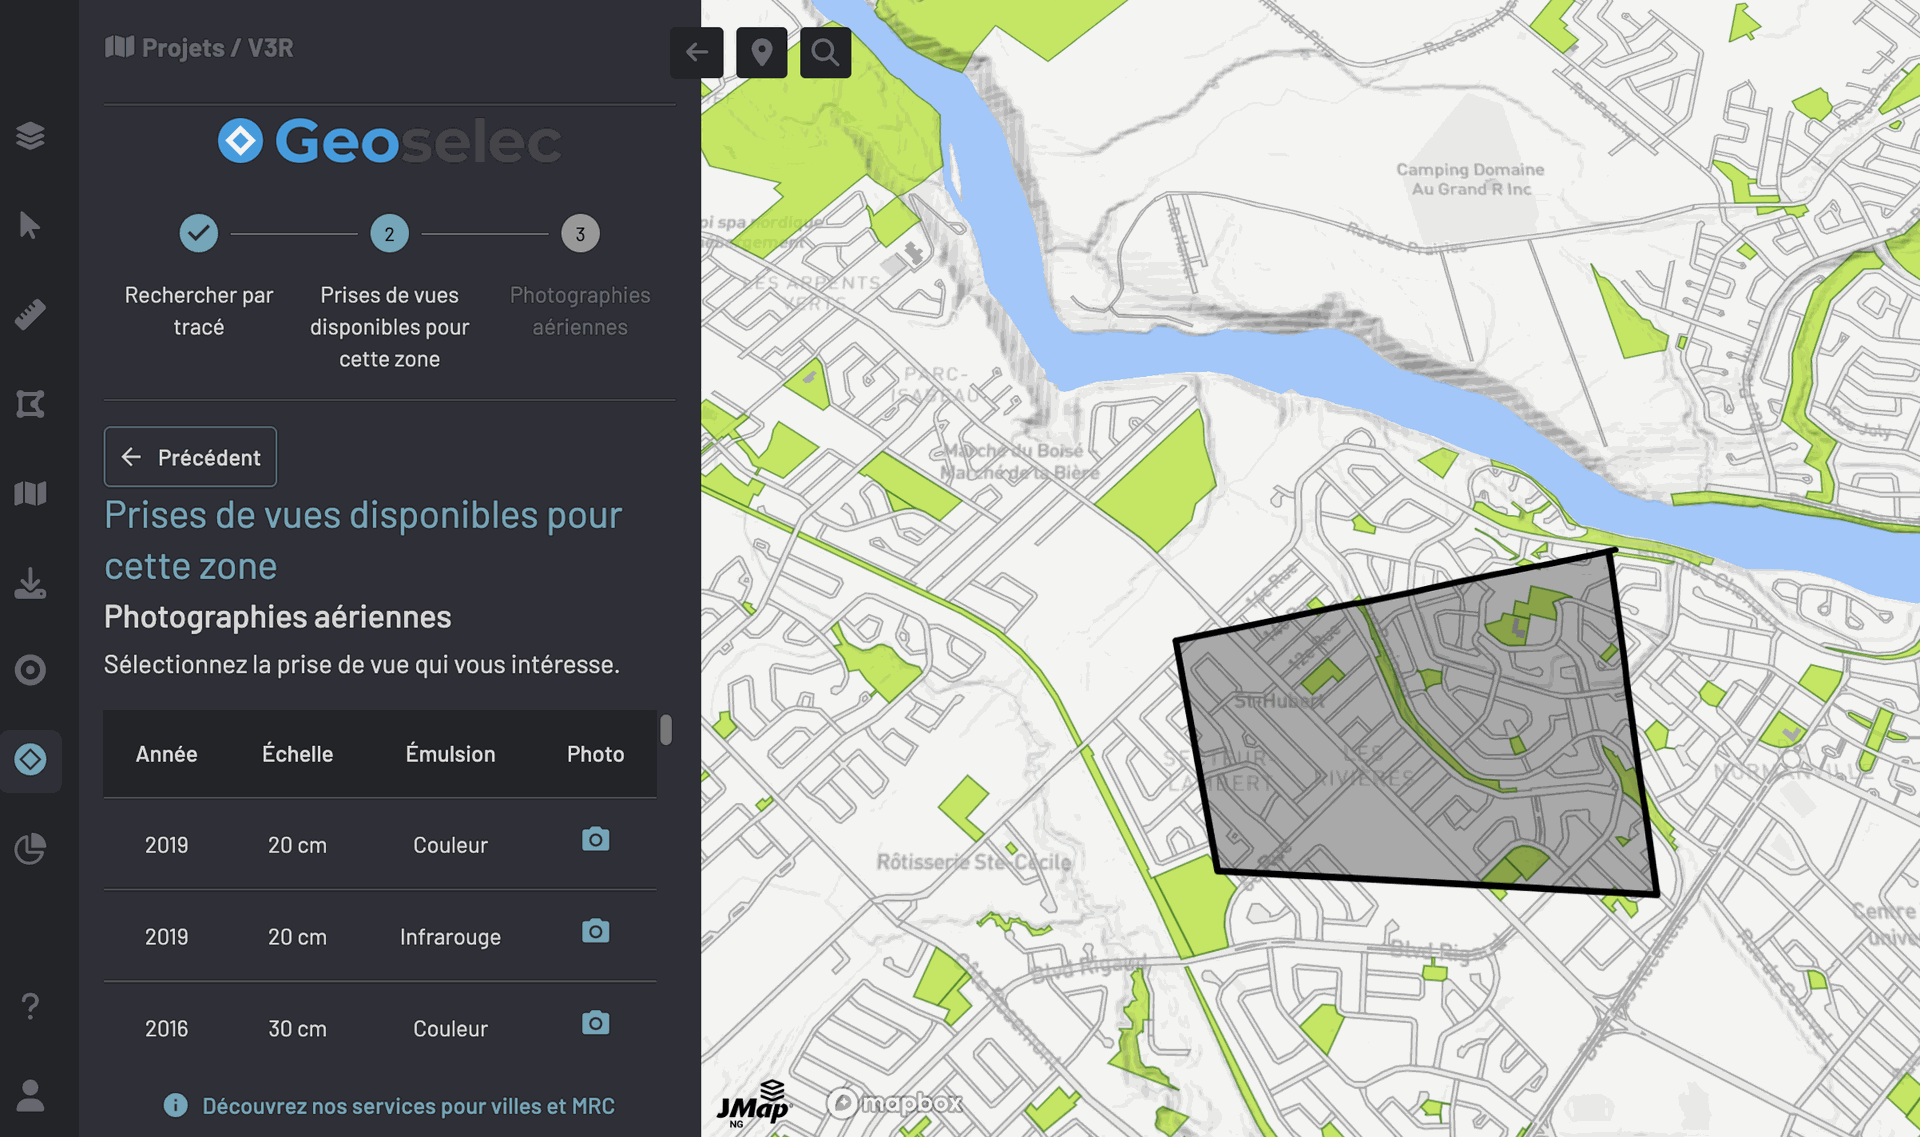Open the layers panel icon

point(30,136)
